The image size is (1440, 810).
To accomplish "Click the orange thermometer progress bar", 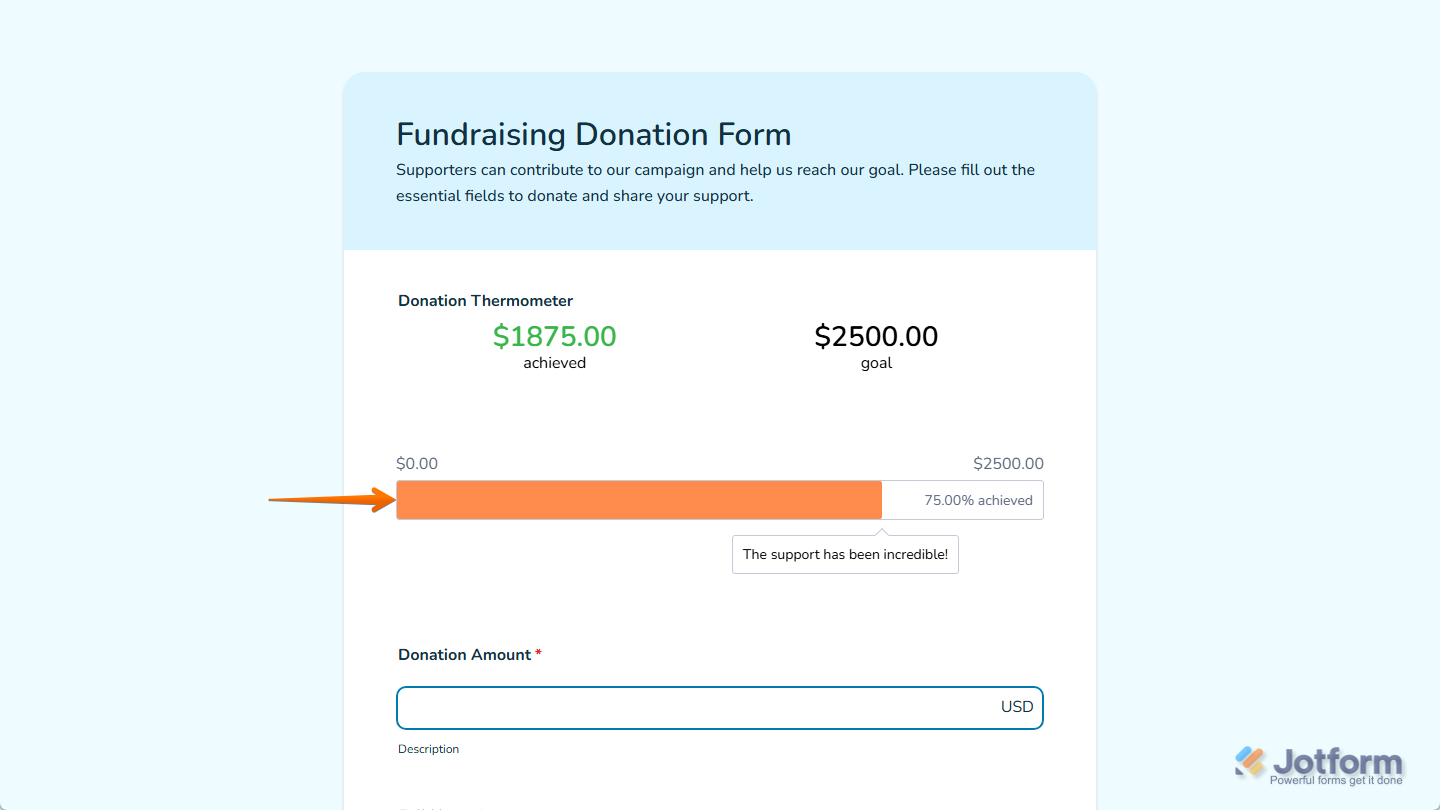I will (x=639, y=500).
